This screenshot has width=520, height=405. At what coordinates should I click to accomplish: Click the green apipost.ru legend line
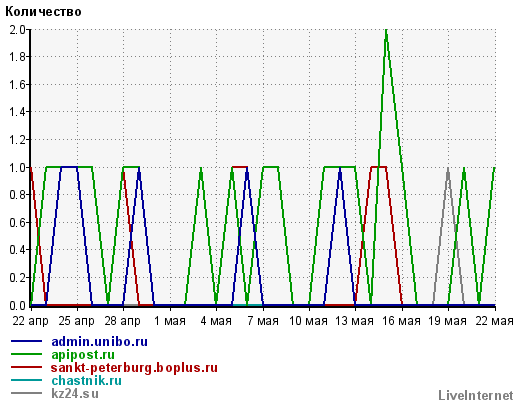[27, 354]
